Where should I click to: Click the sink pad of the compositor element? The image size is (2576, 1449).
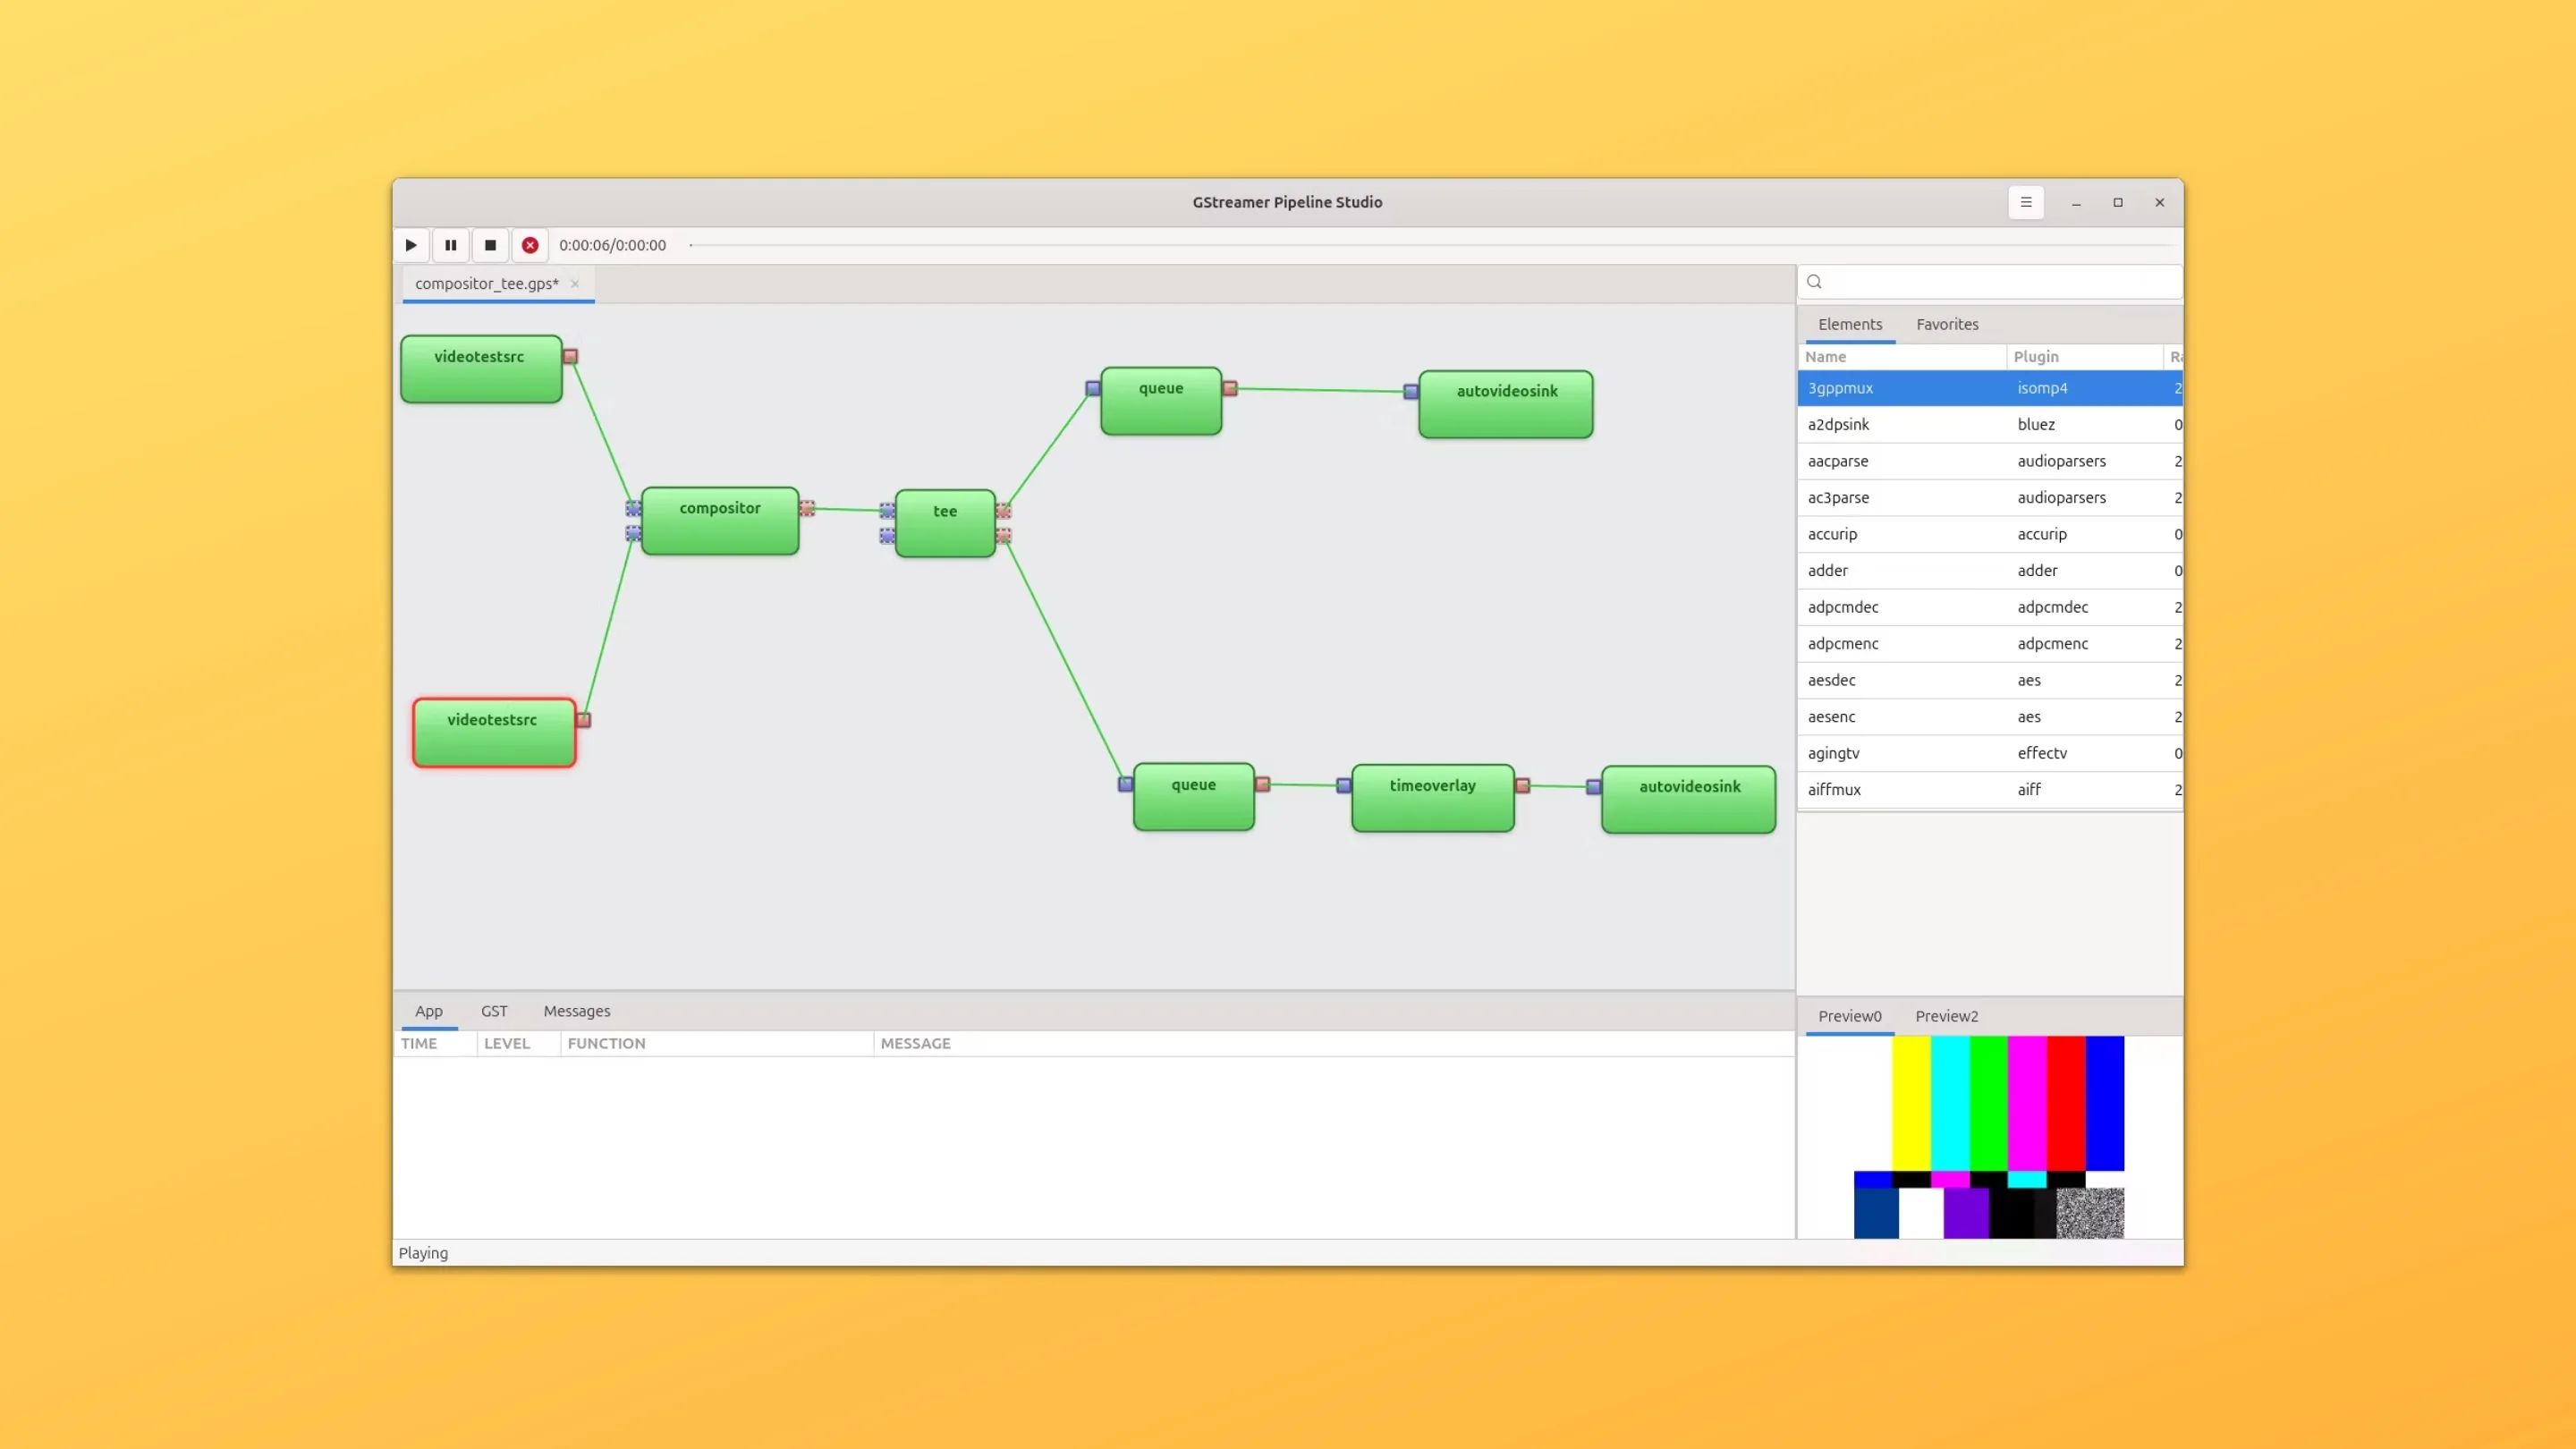coord(634,508)
